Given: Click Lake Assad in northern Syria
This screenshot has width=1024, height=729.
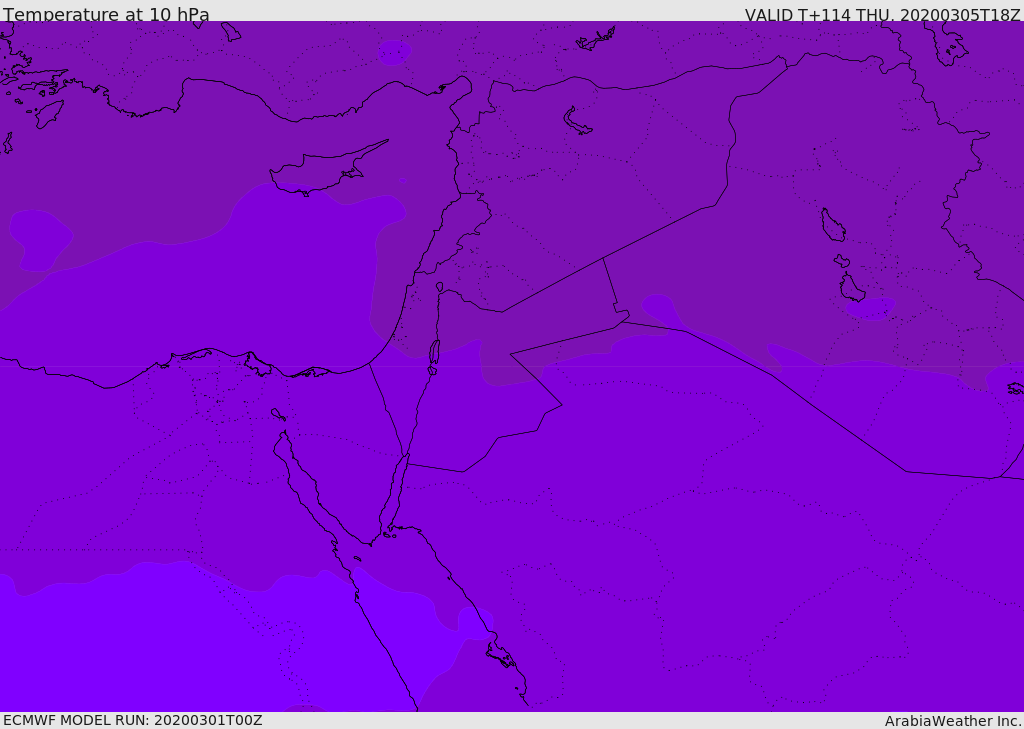Looking at the screenshot, I should coord(577,122).
